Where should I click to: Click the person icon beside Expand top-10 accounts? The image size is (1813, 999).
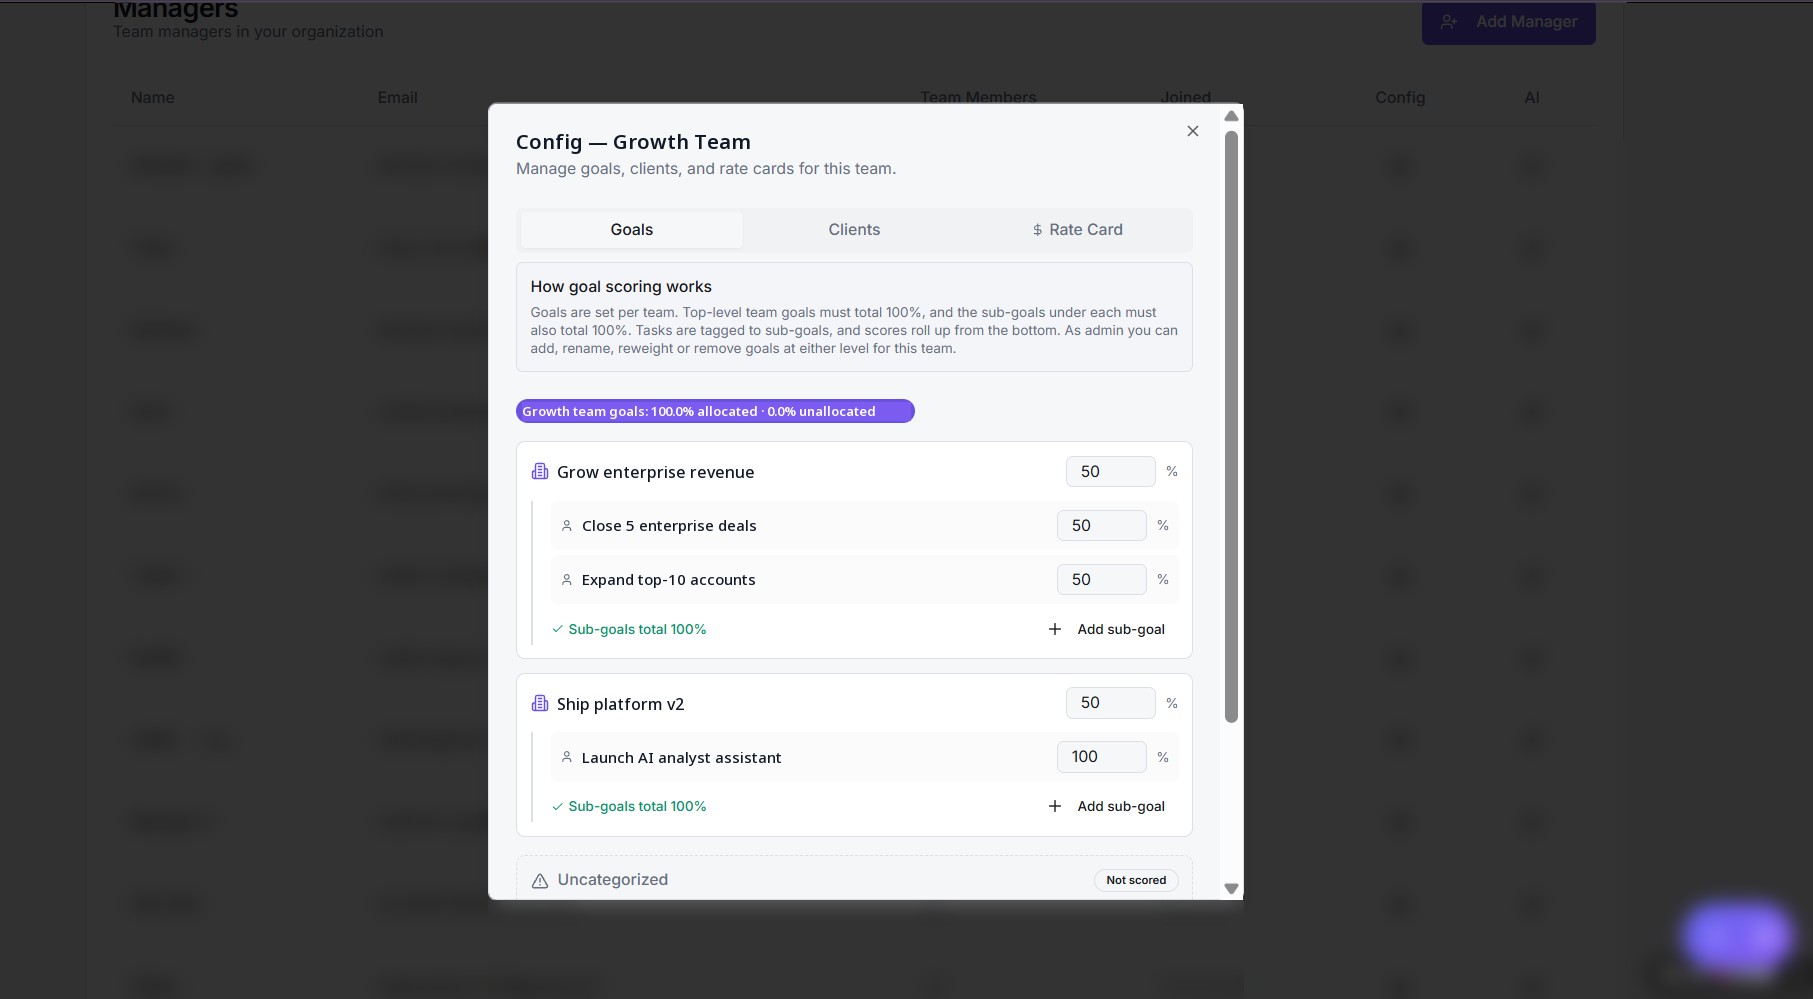point(567,579)
